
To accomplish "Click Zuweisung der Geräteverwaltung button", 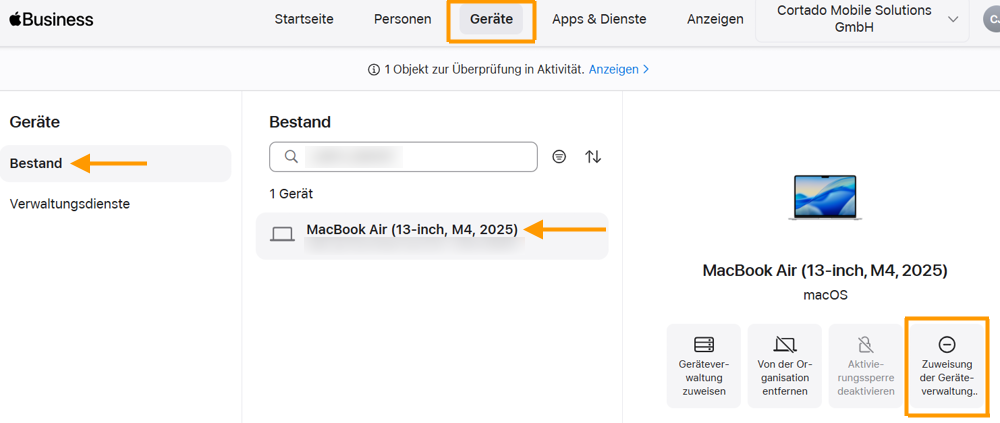I will point(947,366).
